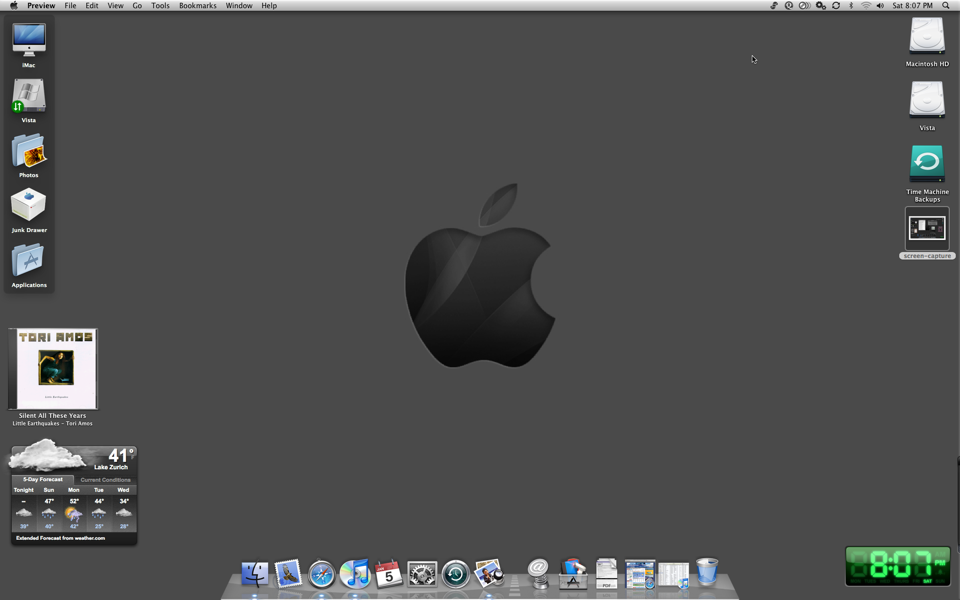960x600 pixels.
Task: Click the green digital clock widget
Action: pos(898,566)
